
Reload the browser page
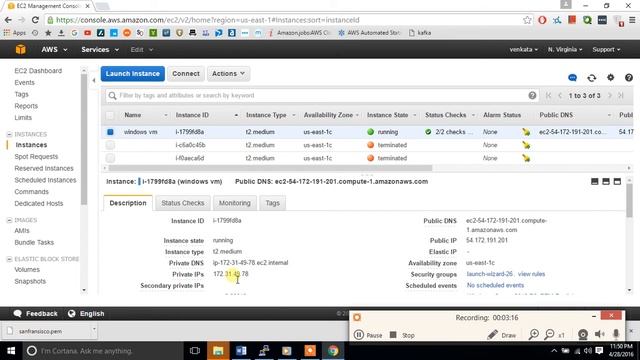click(x=35, y=20)
